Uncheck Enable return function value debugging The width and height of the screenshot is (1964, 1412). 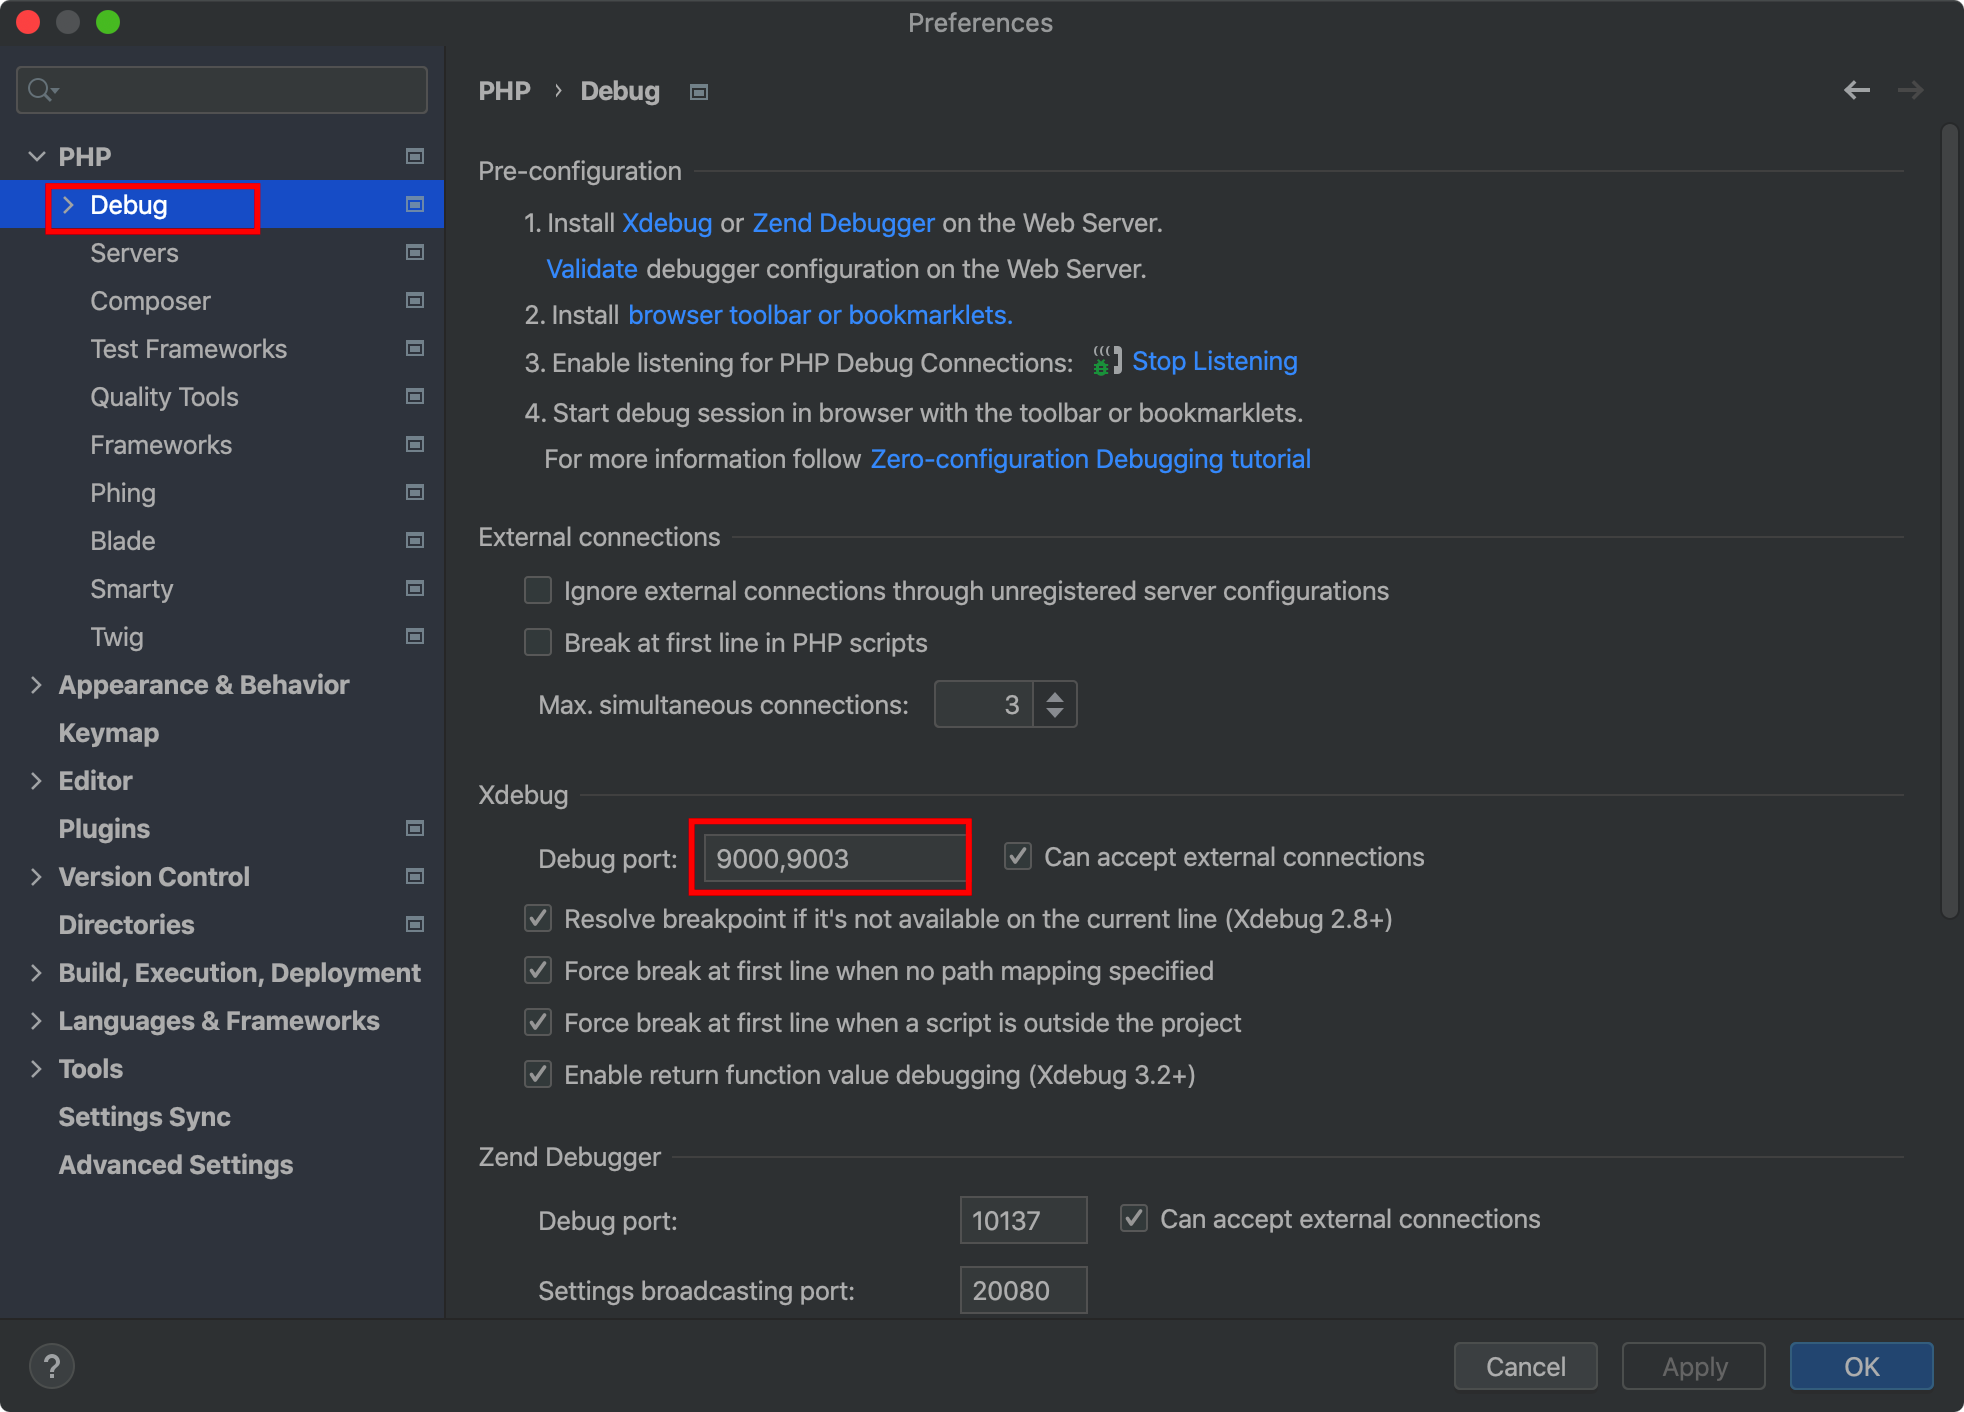538,1074
